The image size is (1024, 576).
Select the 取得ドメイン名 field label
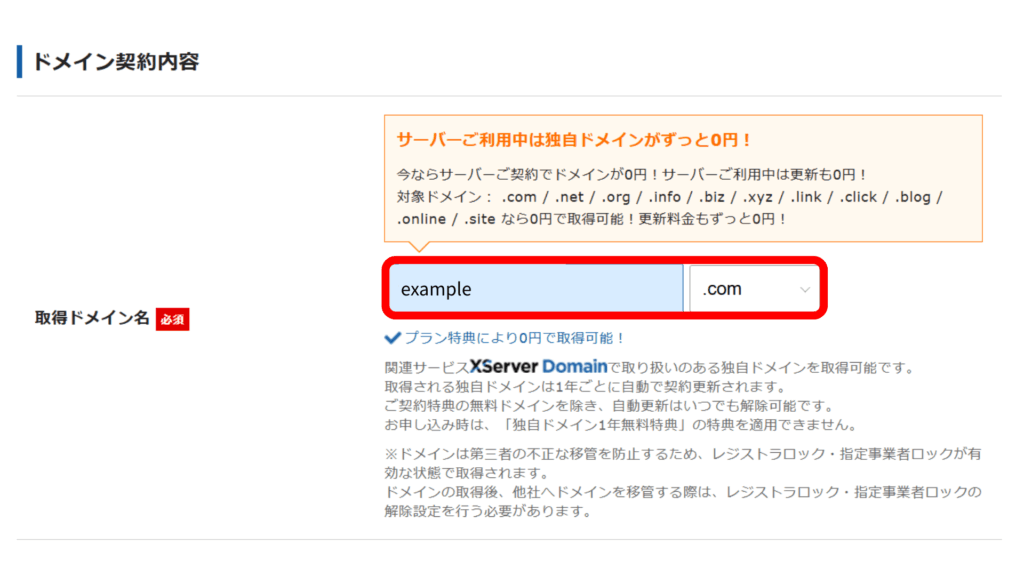pos(92,318)
